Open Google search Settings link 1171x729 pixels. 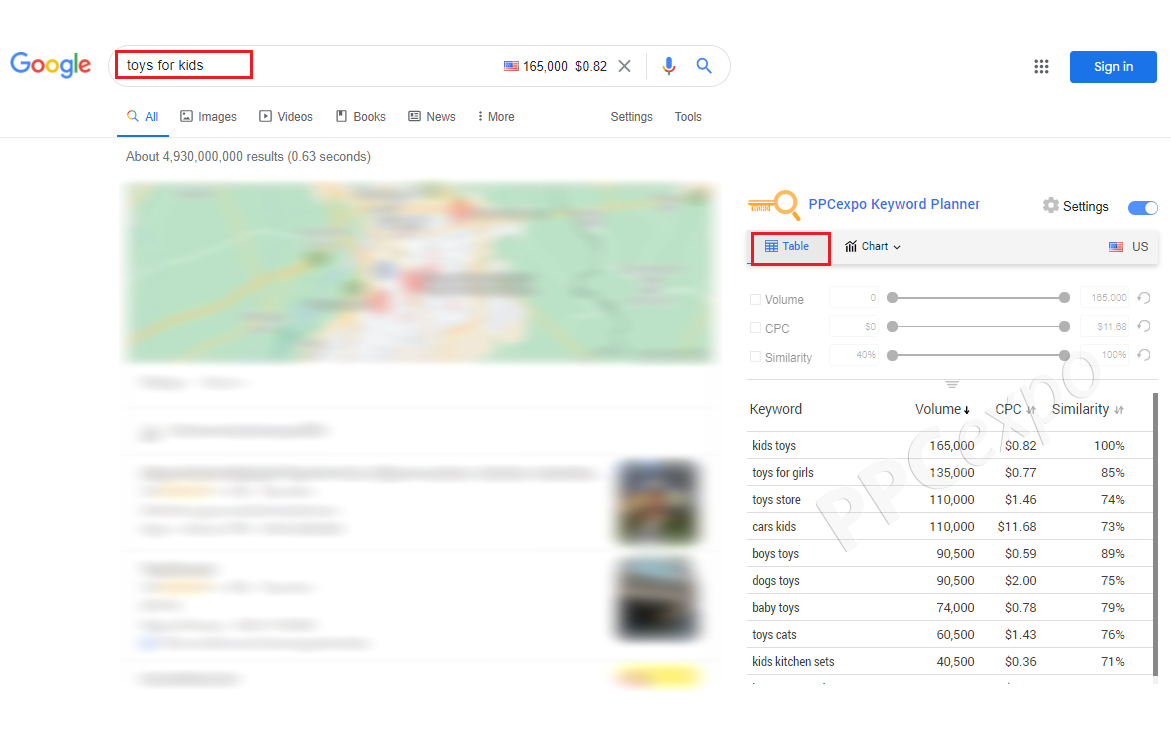coord(631,117)
